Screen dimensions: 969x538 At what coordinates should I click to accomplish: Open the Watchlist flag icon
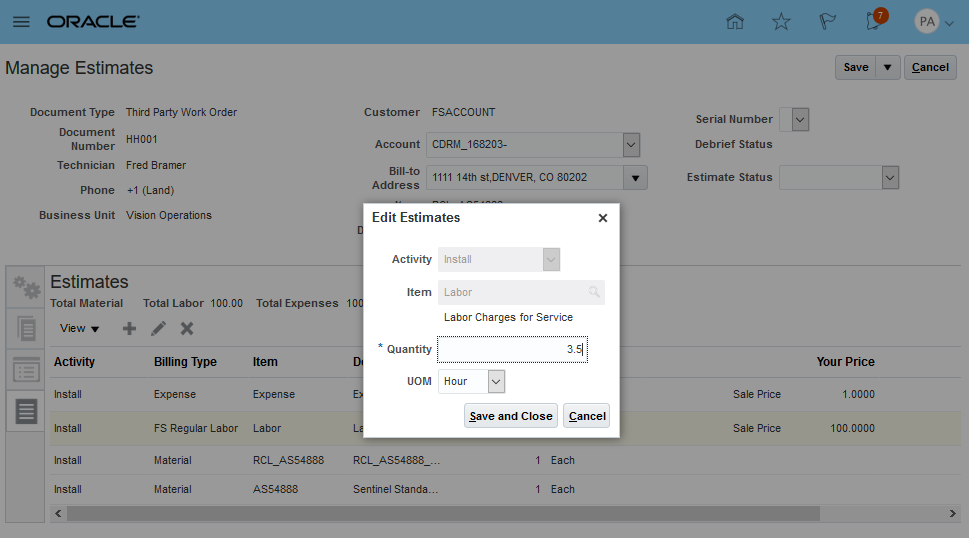point(828,22)
